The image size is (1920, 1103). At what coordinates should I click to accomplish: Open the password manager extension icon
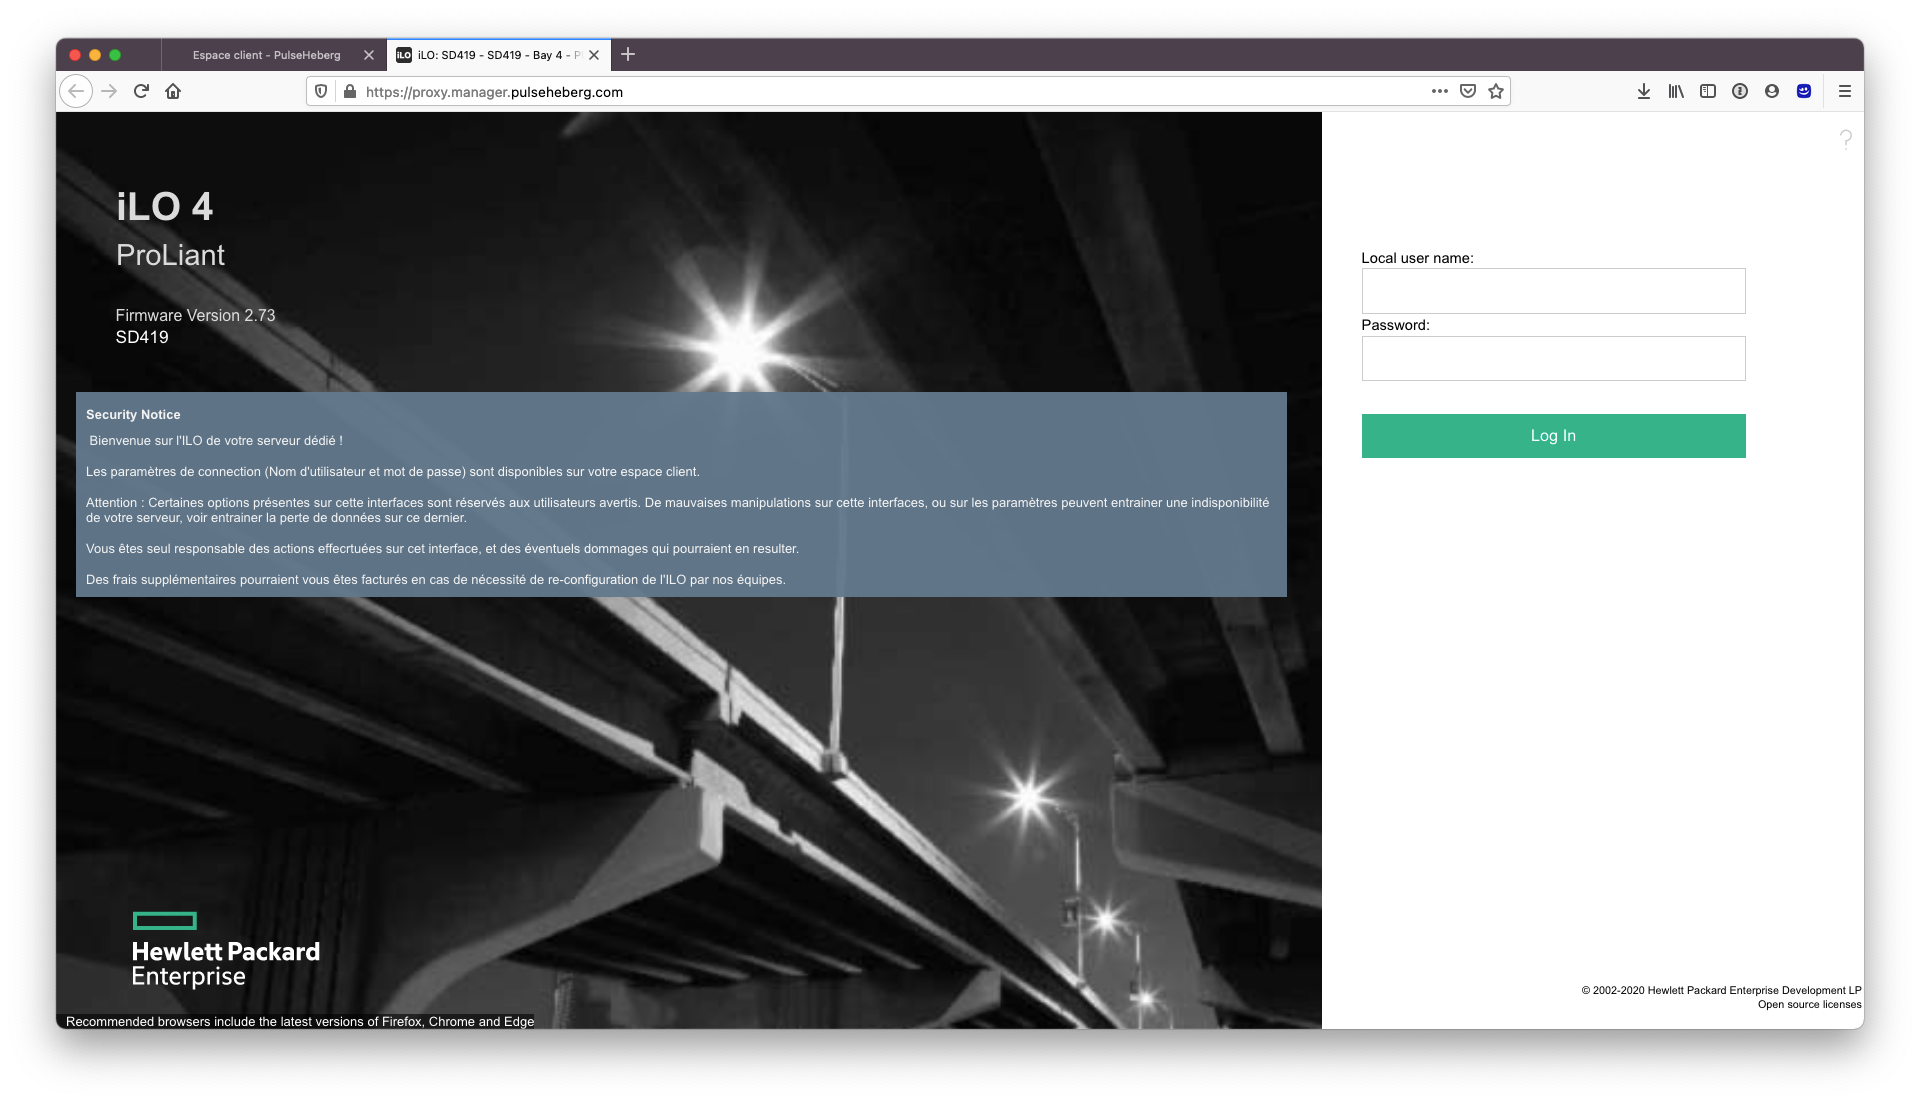[x=1740, y=91]
